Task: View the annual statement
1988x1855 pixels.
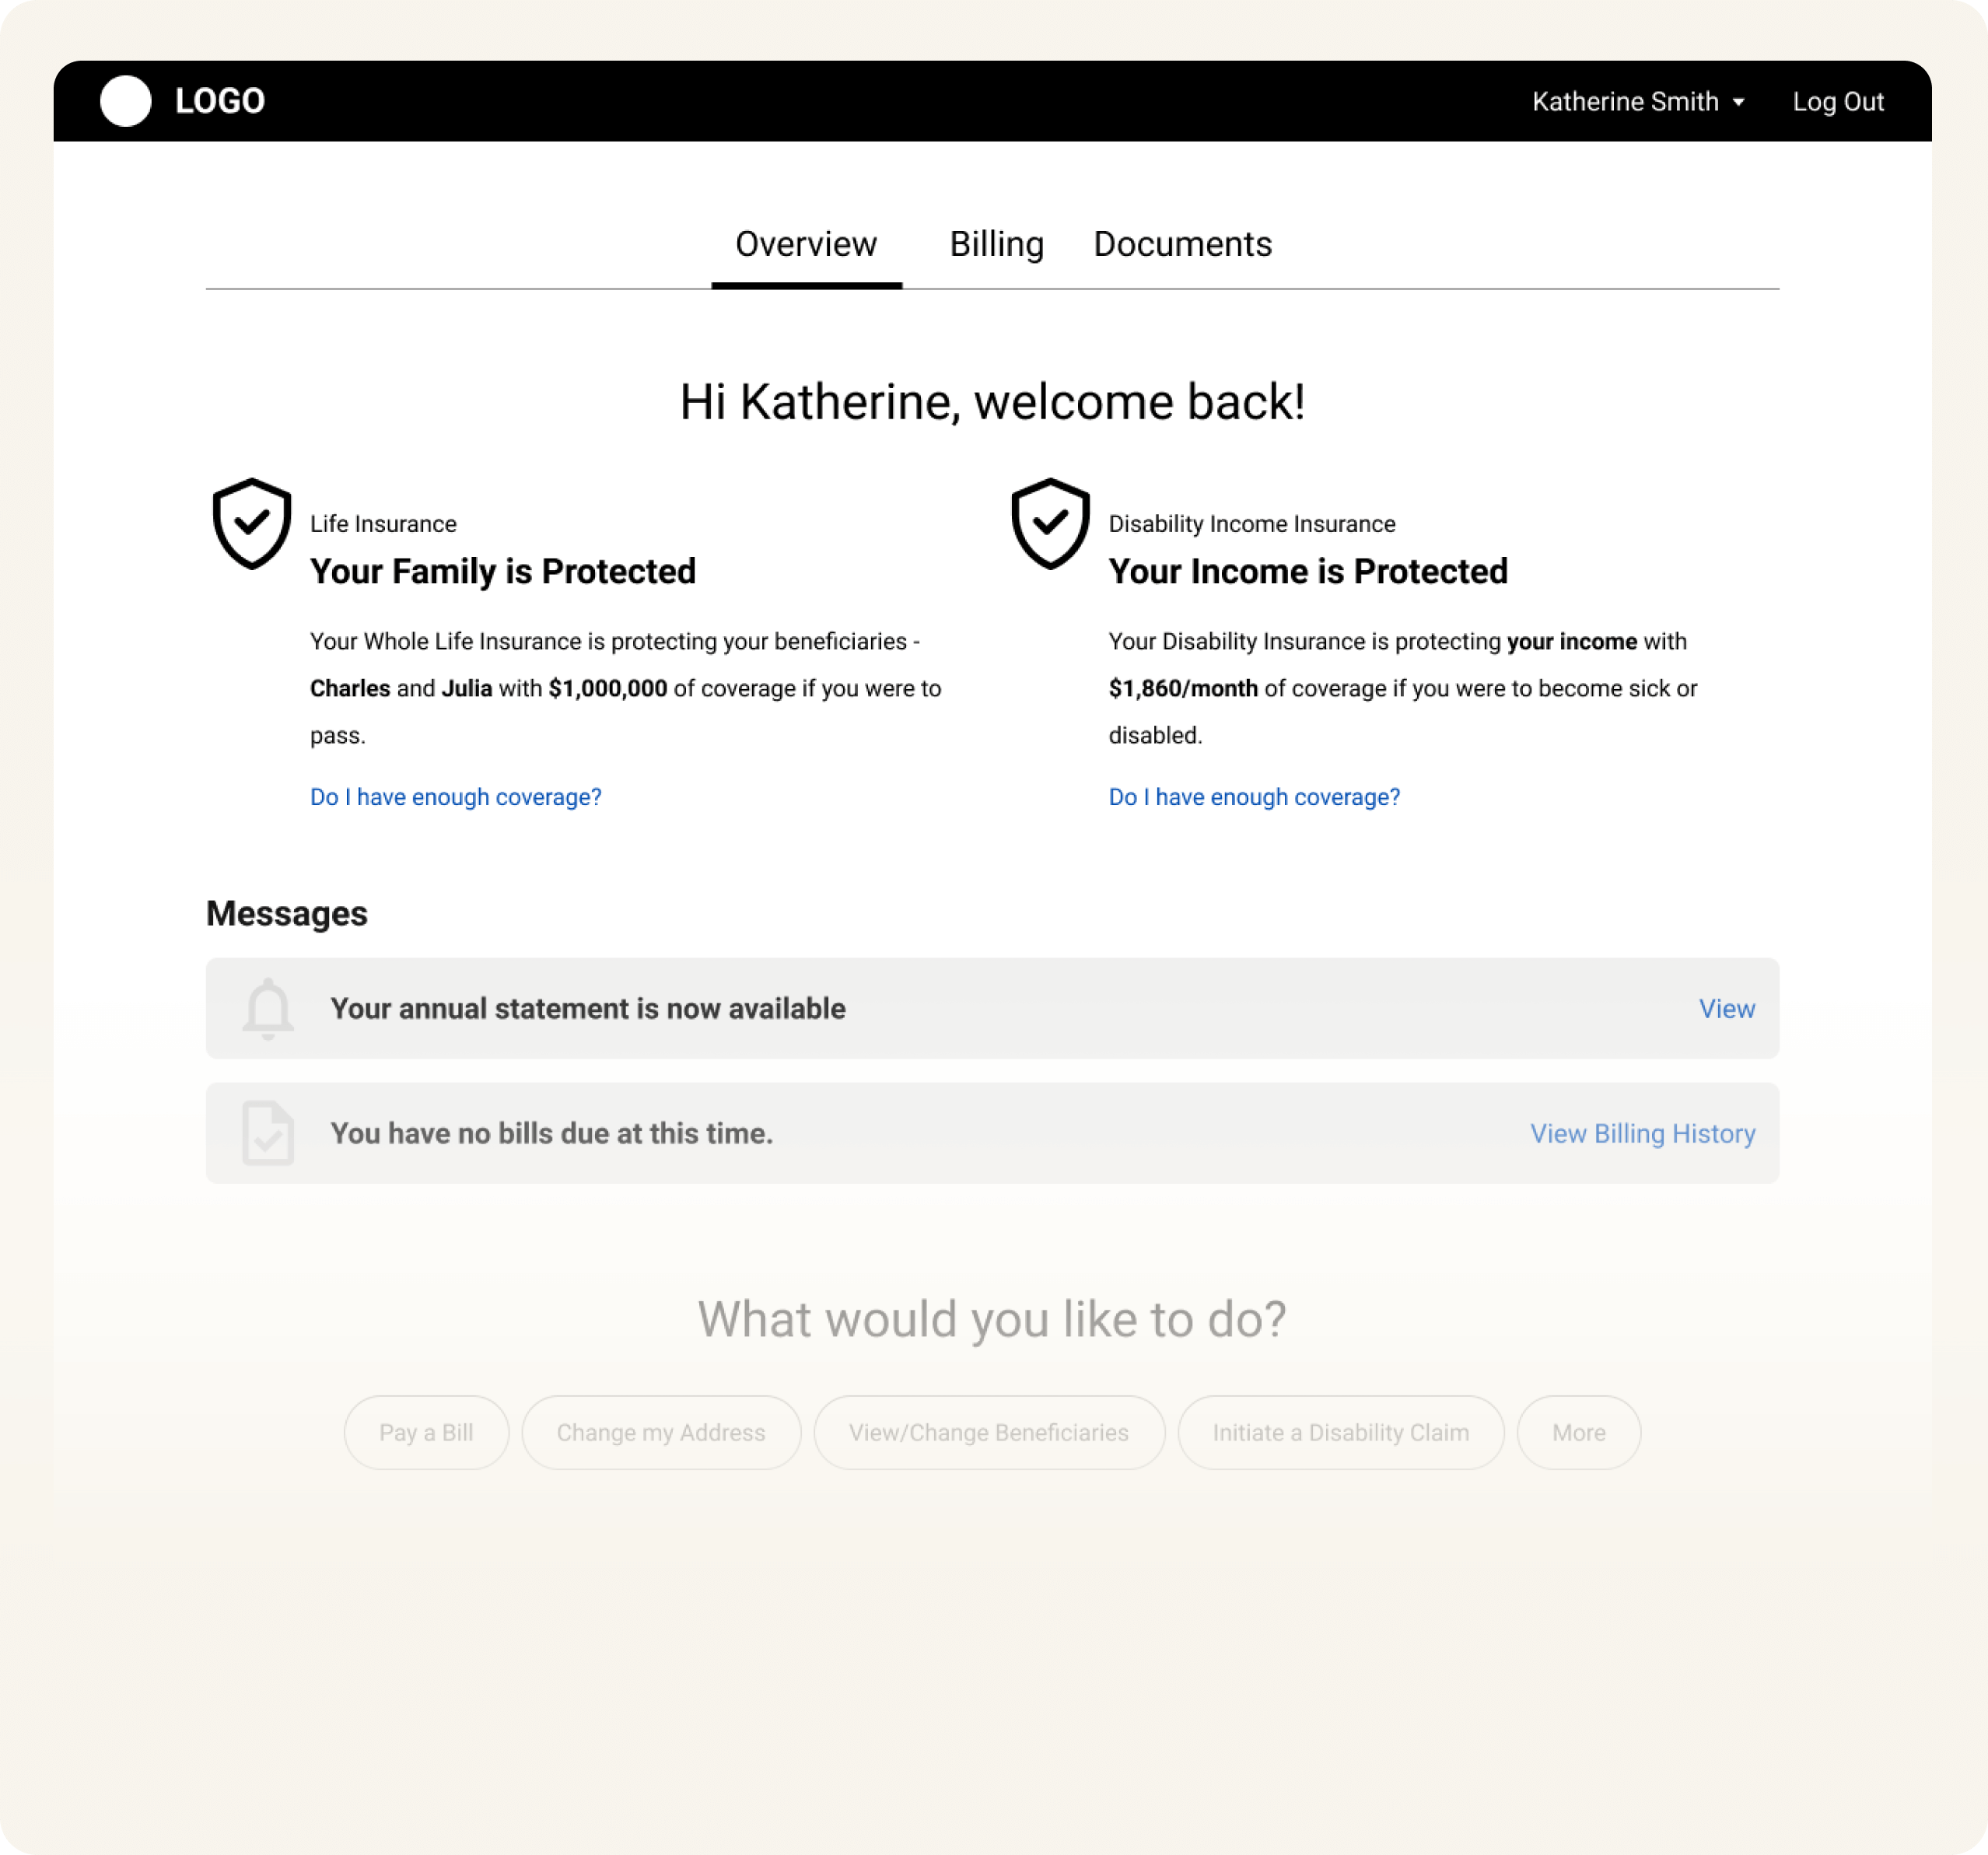Action: click(1726, 1009)
